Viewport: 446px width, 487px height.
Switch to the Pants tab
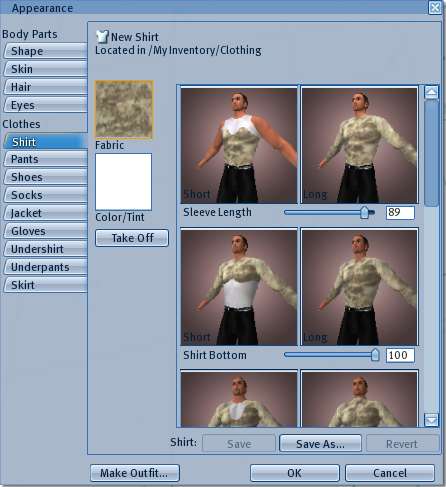click(x=45, y=159)
